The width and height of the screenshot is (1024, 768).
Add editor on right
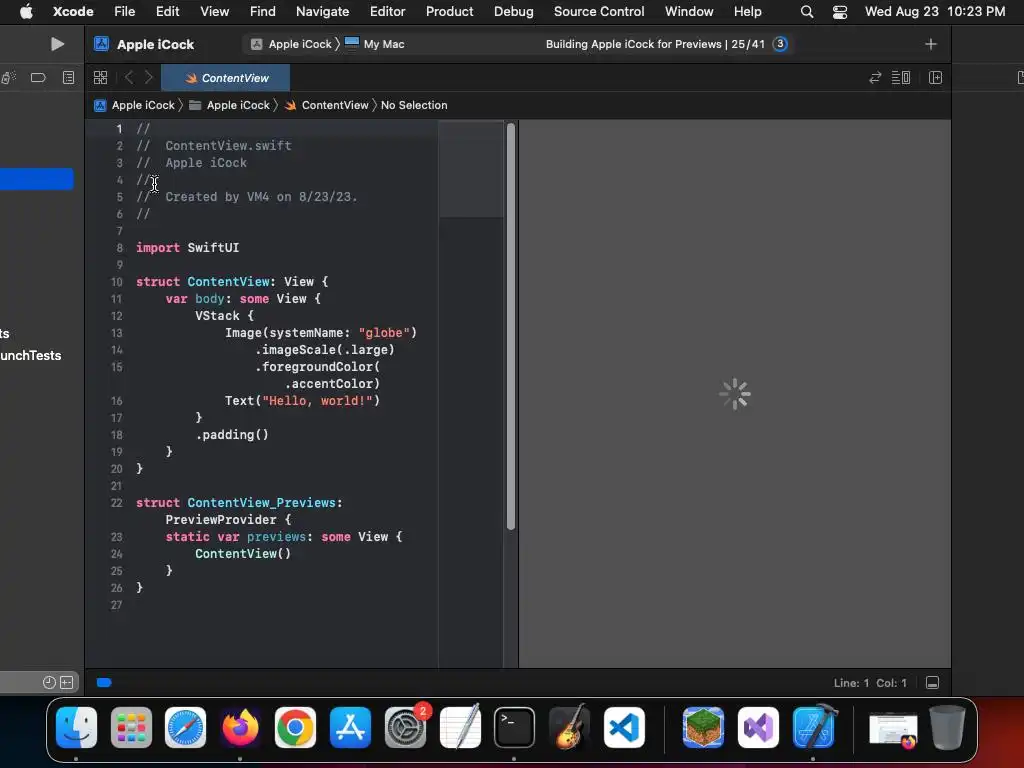click(935, 78)
